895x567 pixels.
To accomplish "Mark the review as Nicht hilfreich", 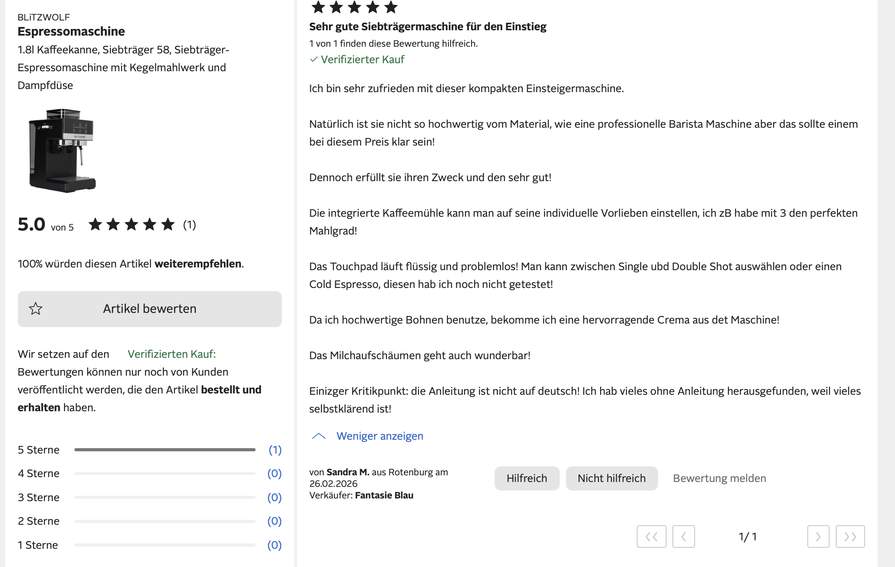I will point(611,478).
